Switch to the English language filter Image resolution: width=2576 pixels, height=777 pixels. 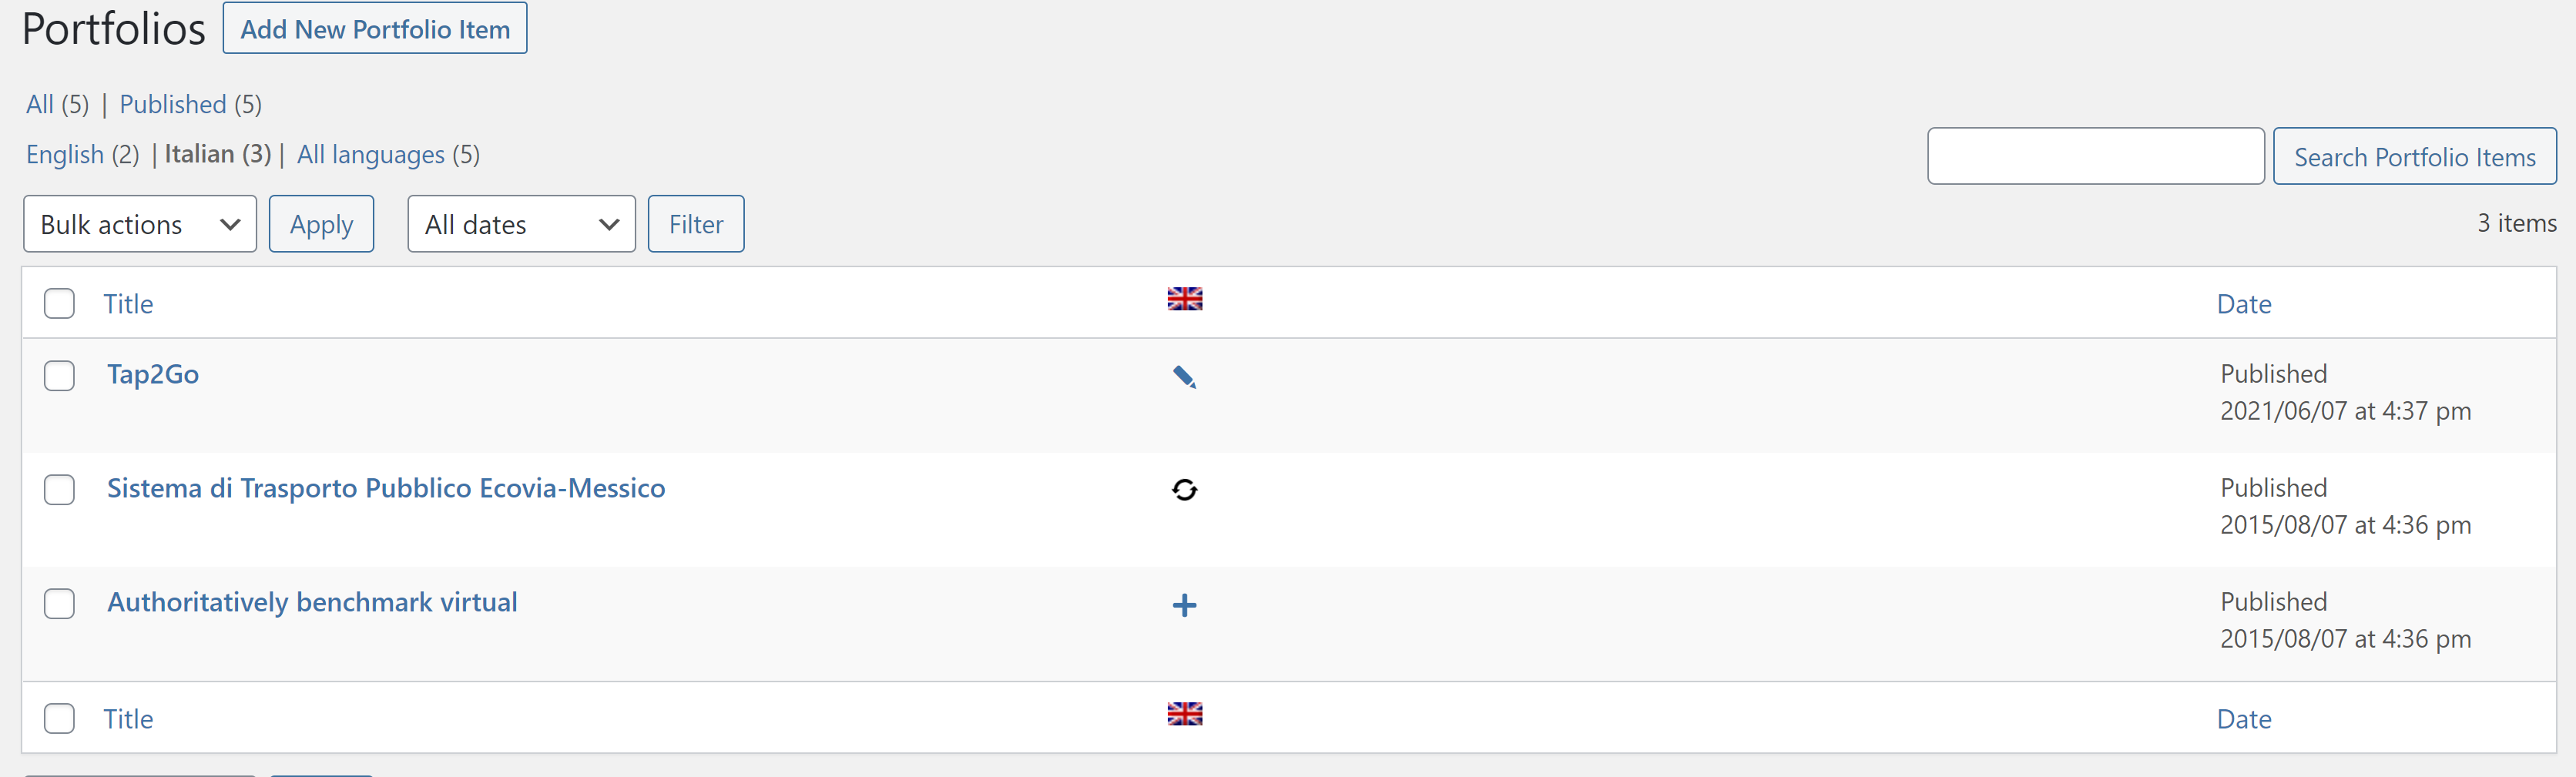click(x=65, y=155)
